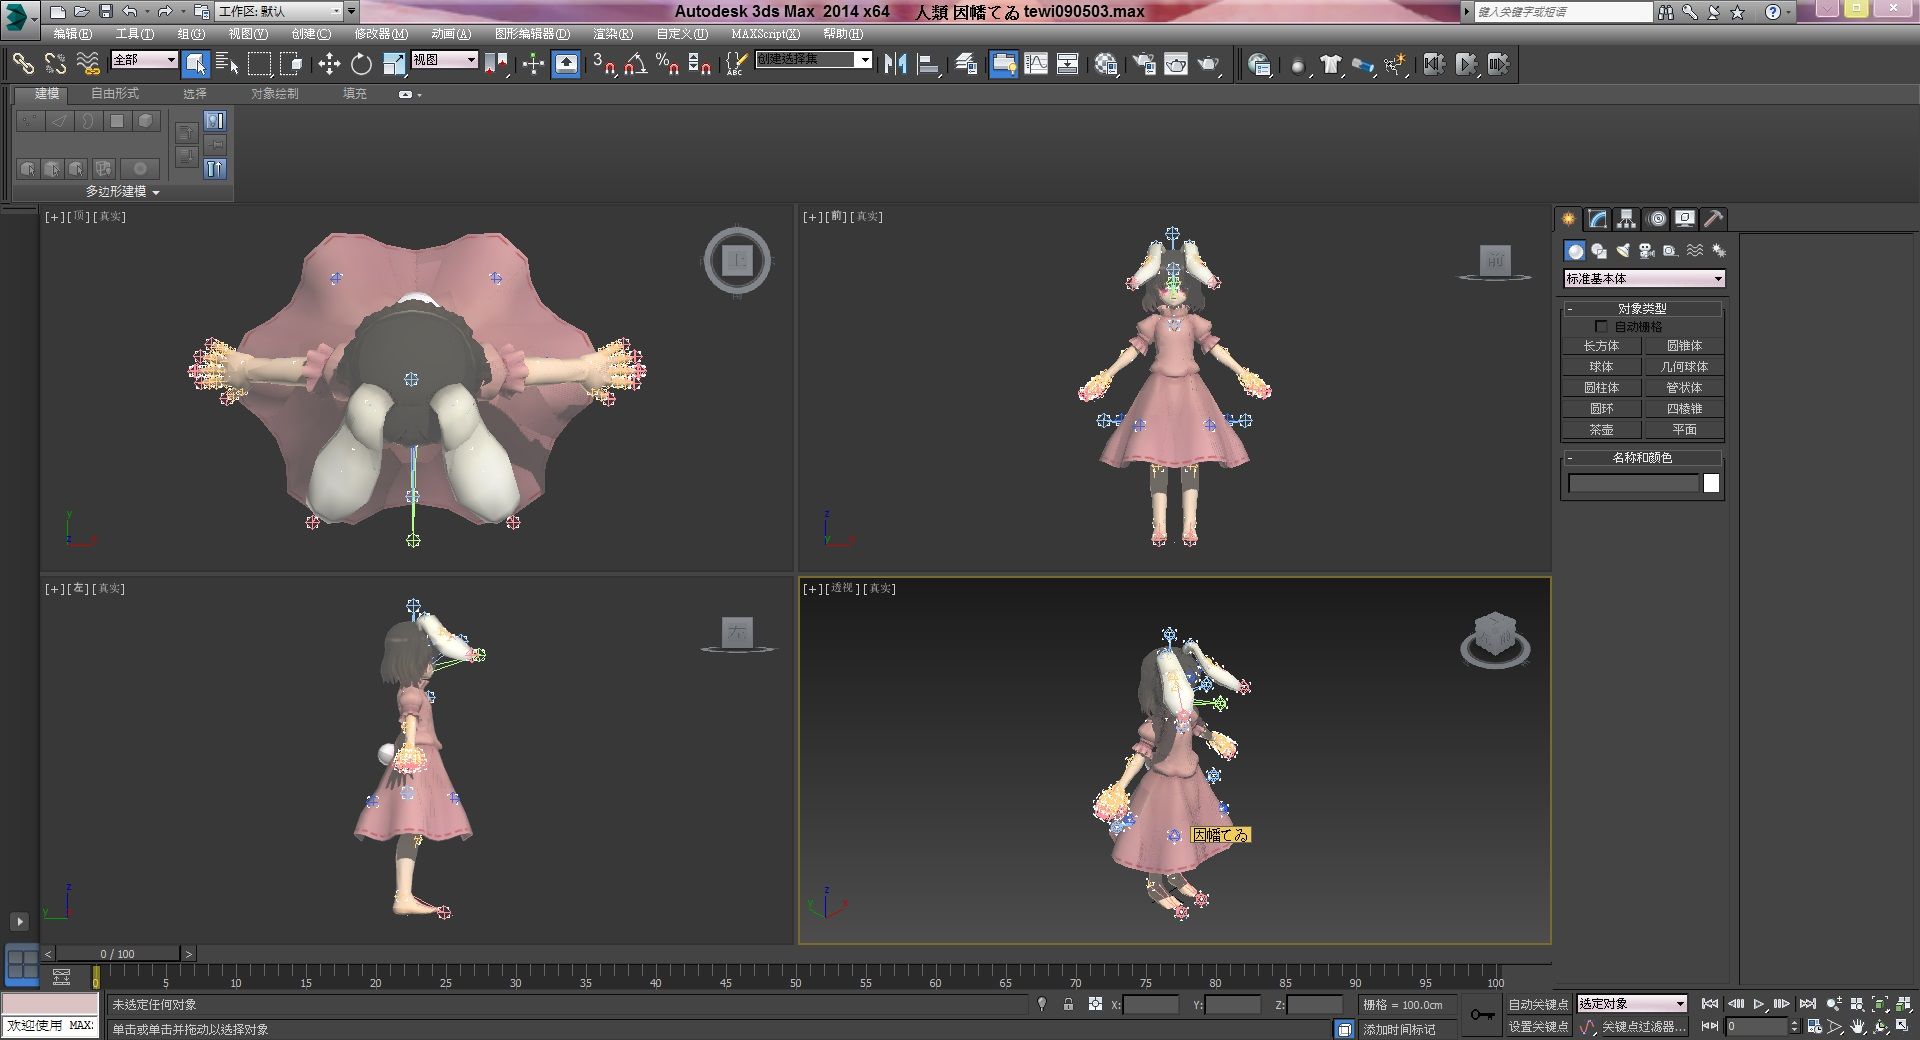This screenshot has width=1920, height=1040.
Task: Open Hierarchy panel tab
Action: [1627, 219]
